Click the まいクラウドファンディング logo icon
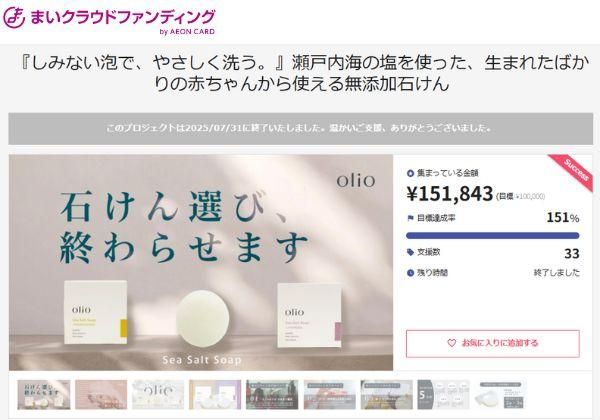The width and height of the screenshot is (600, 420). coord(14,18)
